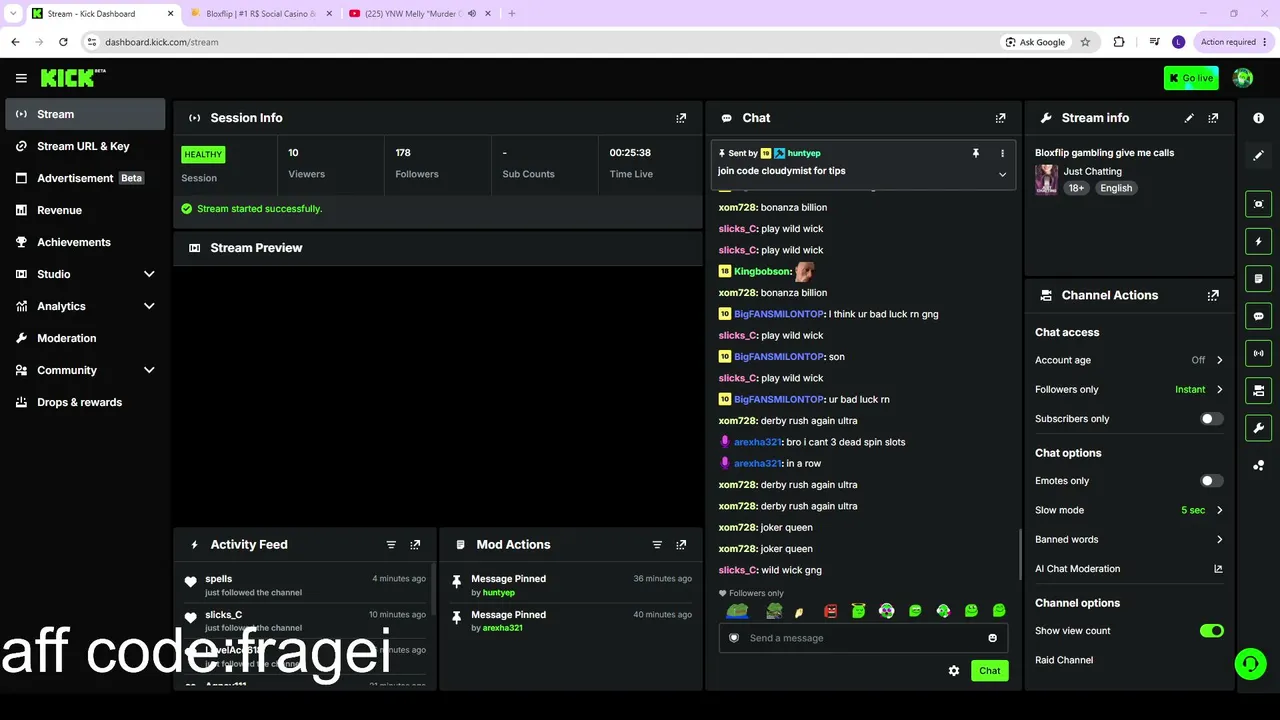Screen dimensions: 1280x720
Task: Click the pencil icon in right sidebar
Action: 1258,156
